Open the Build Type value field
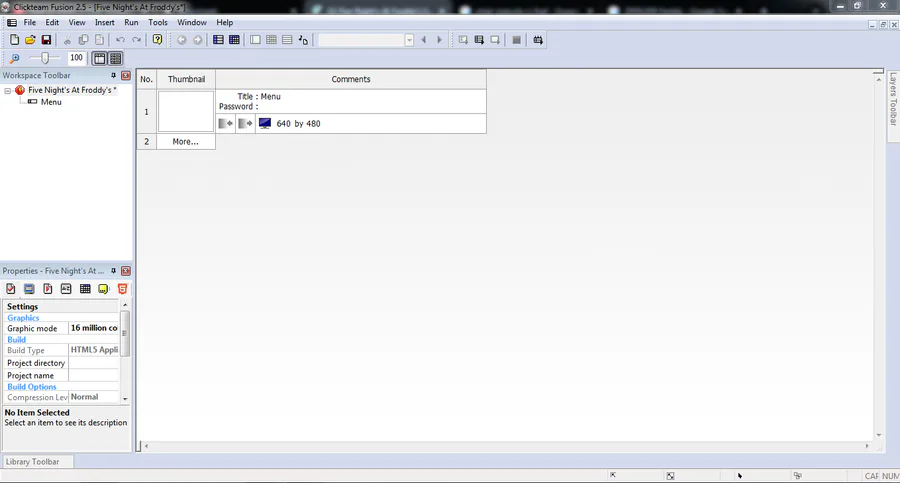The image size is (900, 483). tap(94, 350)
